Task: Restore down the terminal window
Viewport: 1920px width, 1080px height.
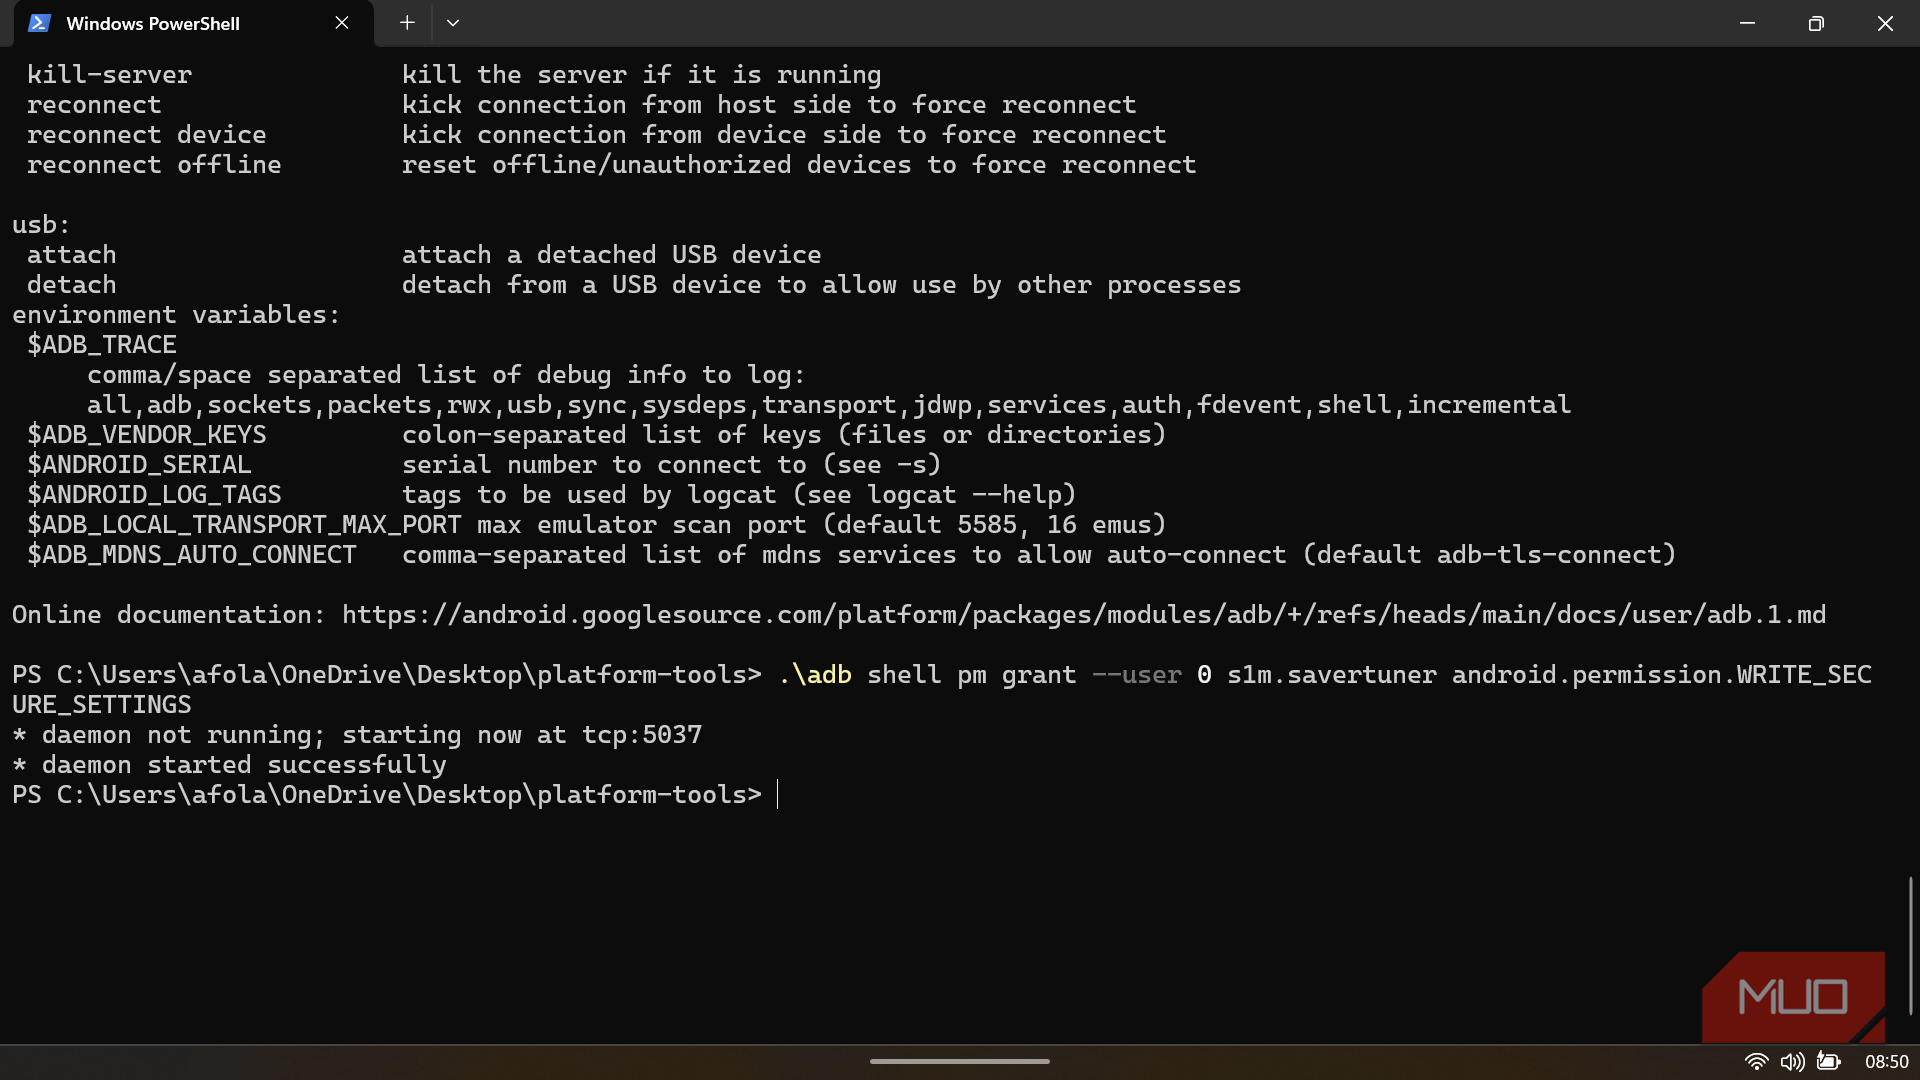Action: [1816, 23]
